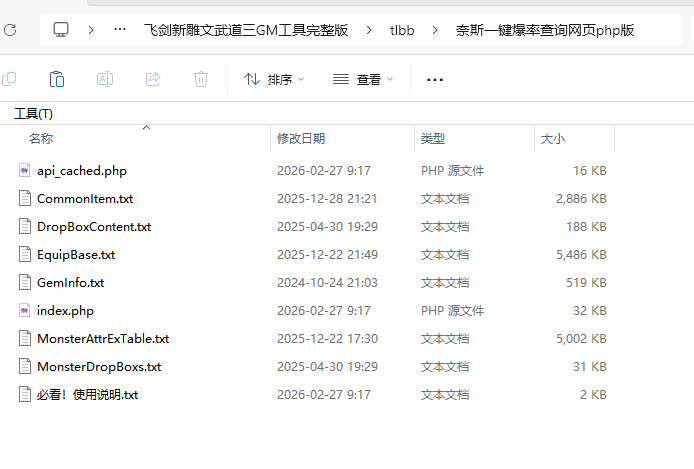Click the This PC monitor icon
This screenshot has width=694, height=469.
(x=62, y=30)
